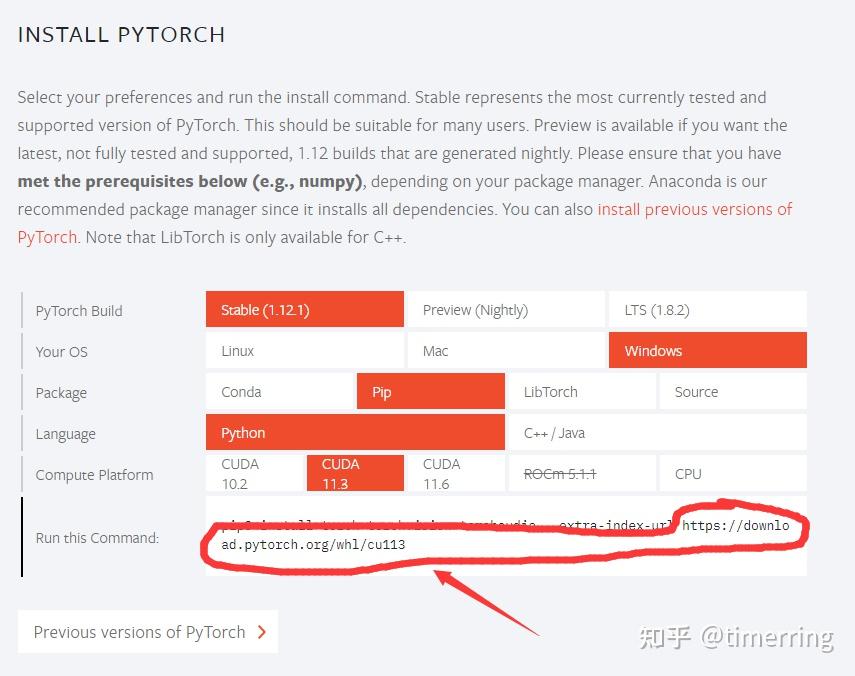This screenshot has height=676, width=855.
Task: Choose the LibTorch package option
Action: [581, 391]
